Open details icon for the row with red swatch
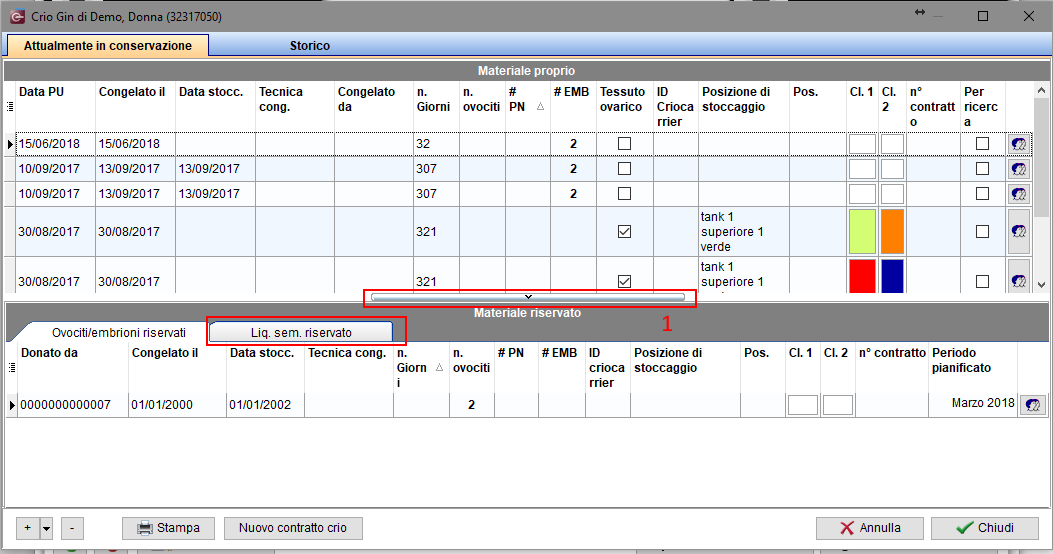 [1018, 281]
